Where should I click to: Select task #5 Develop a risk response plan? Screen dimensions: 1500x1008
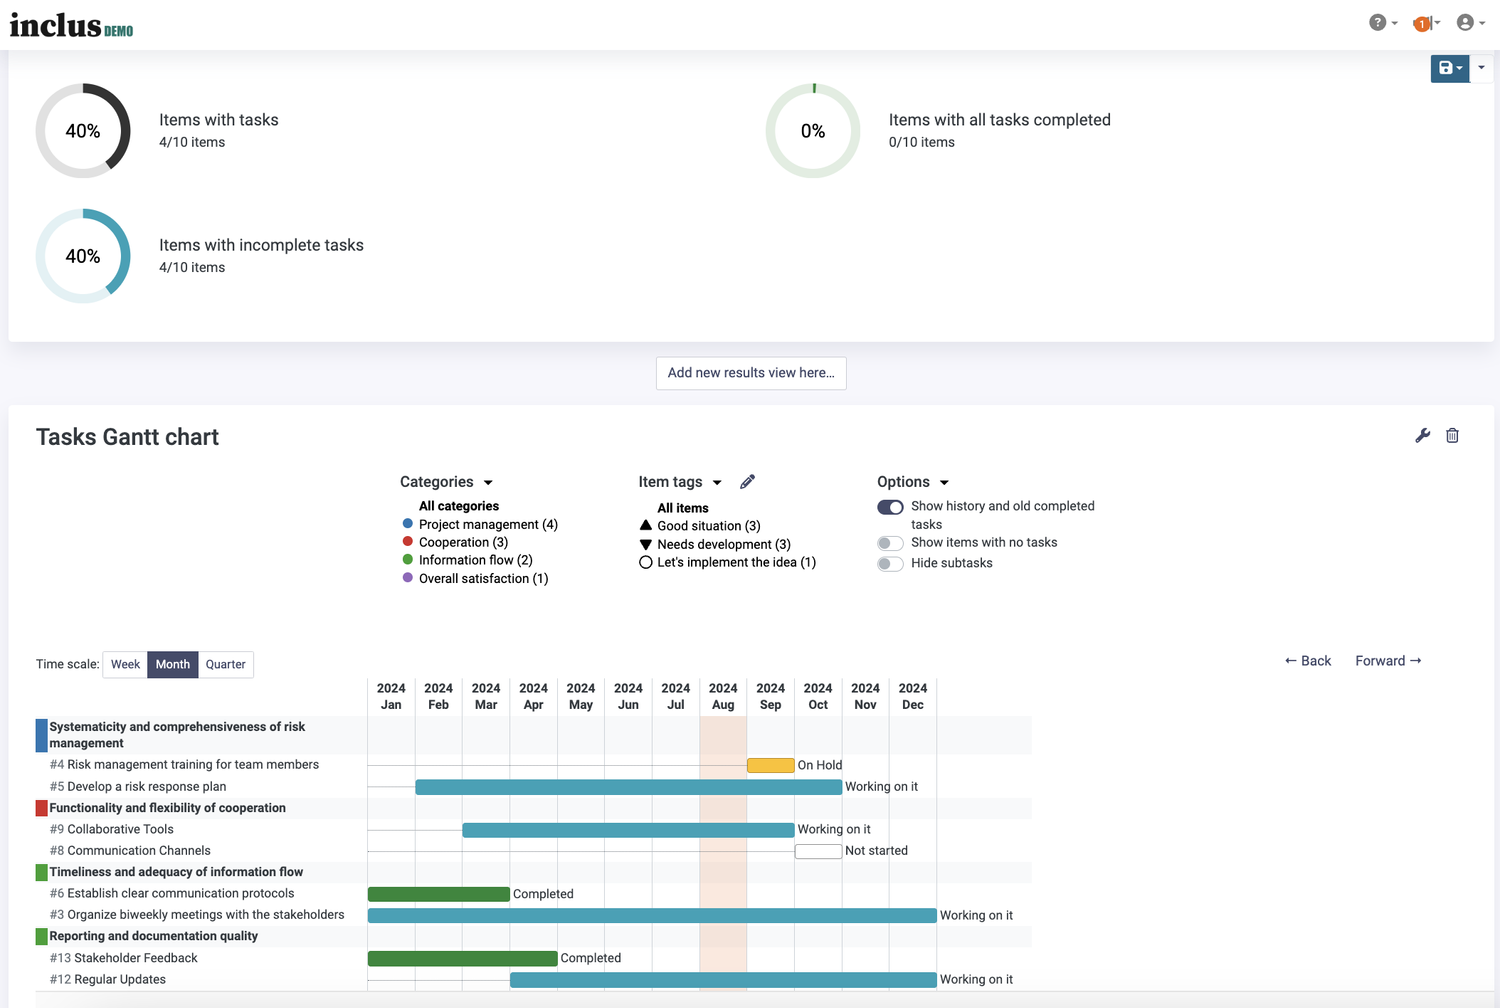(x=138, y=787)
